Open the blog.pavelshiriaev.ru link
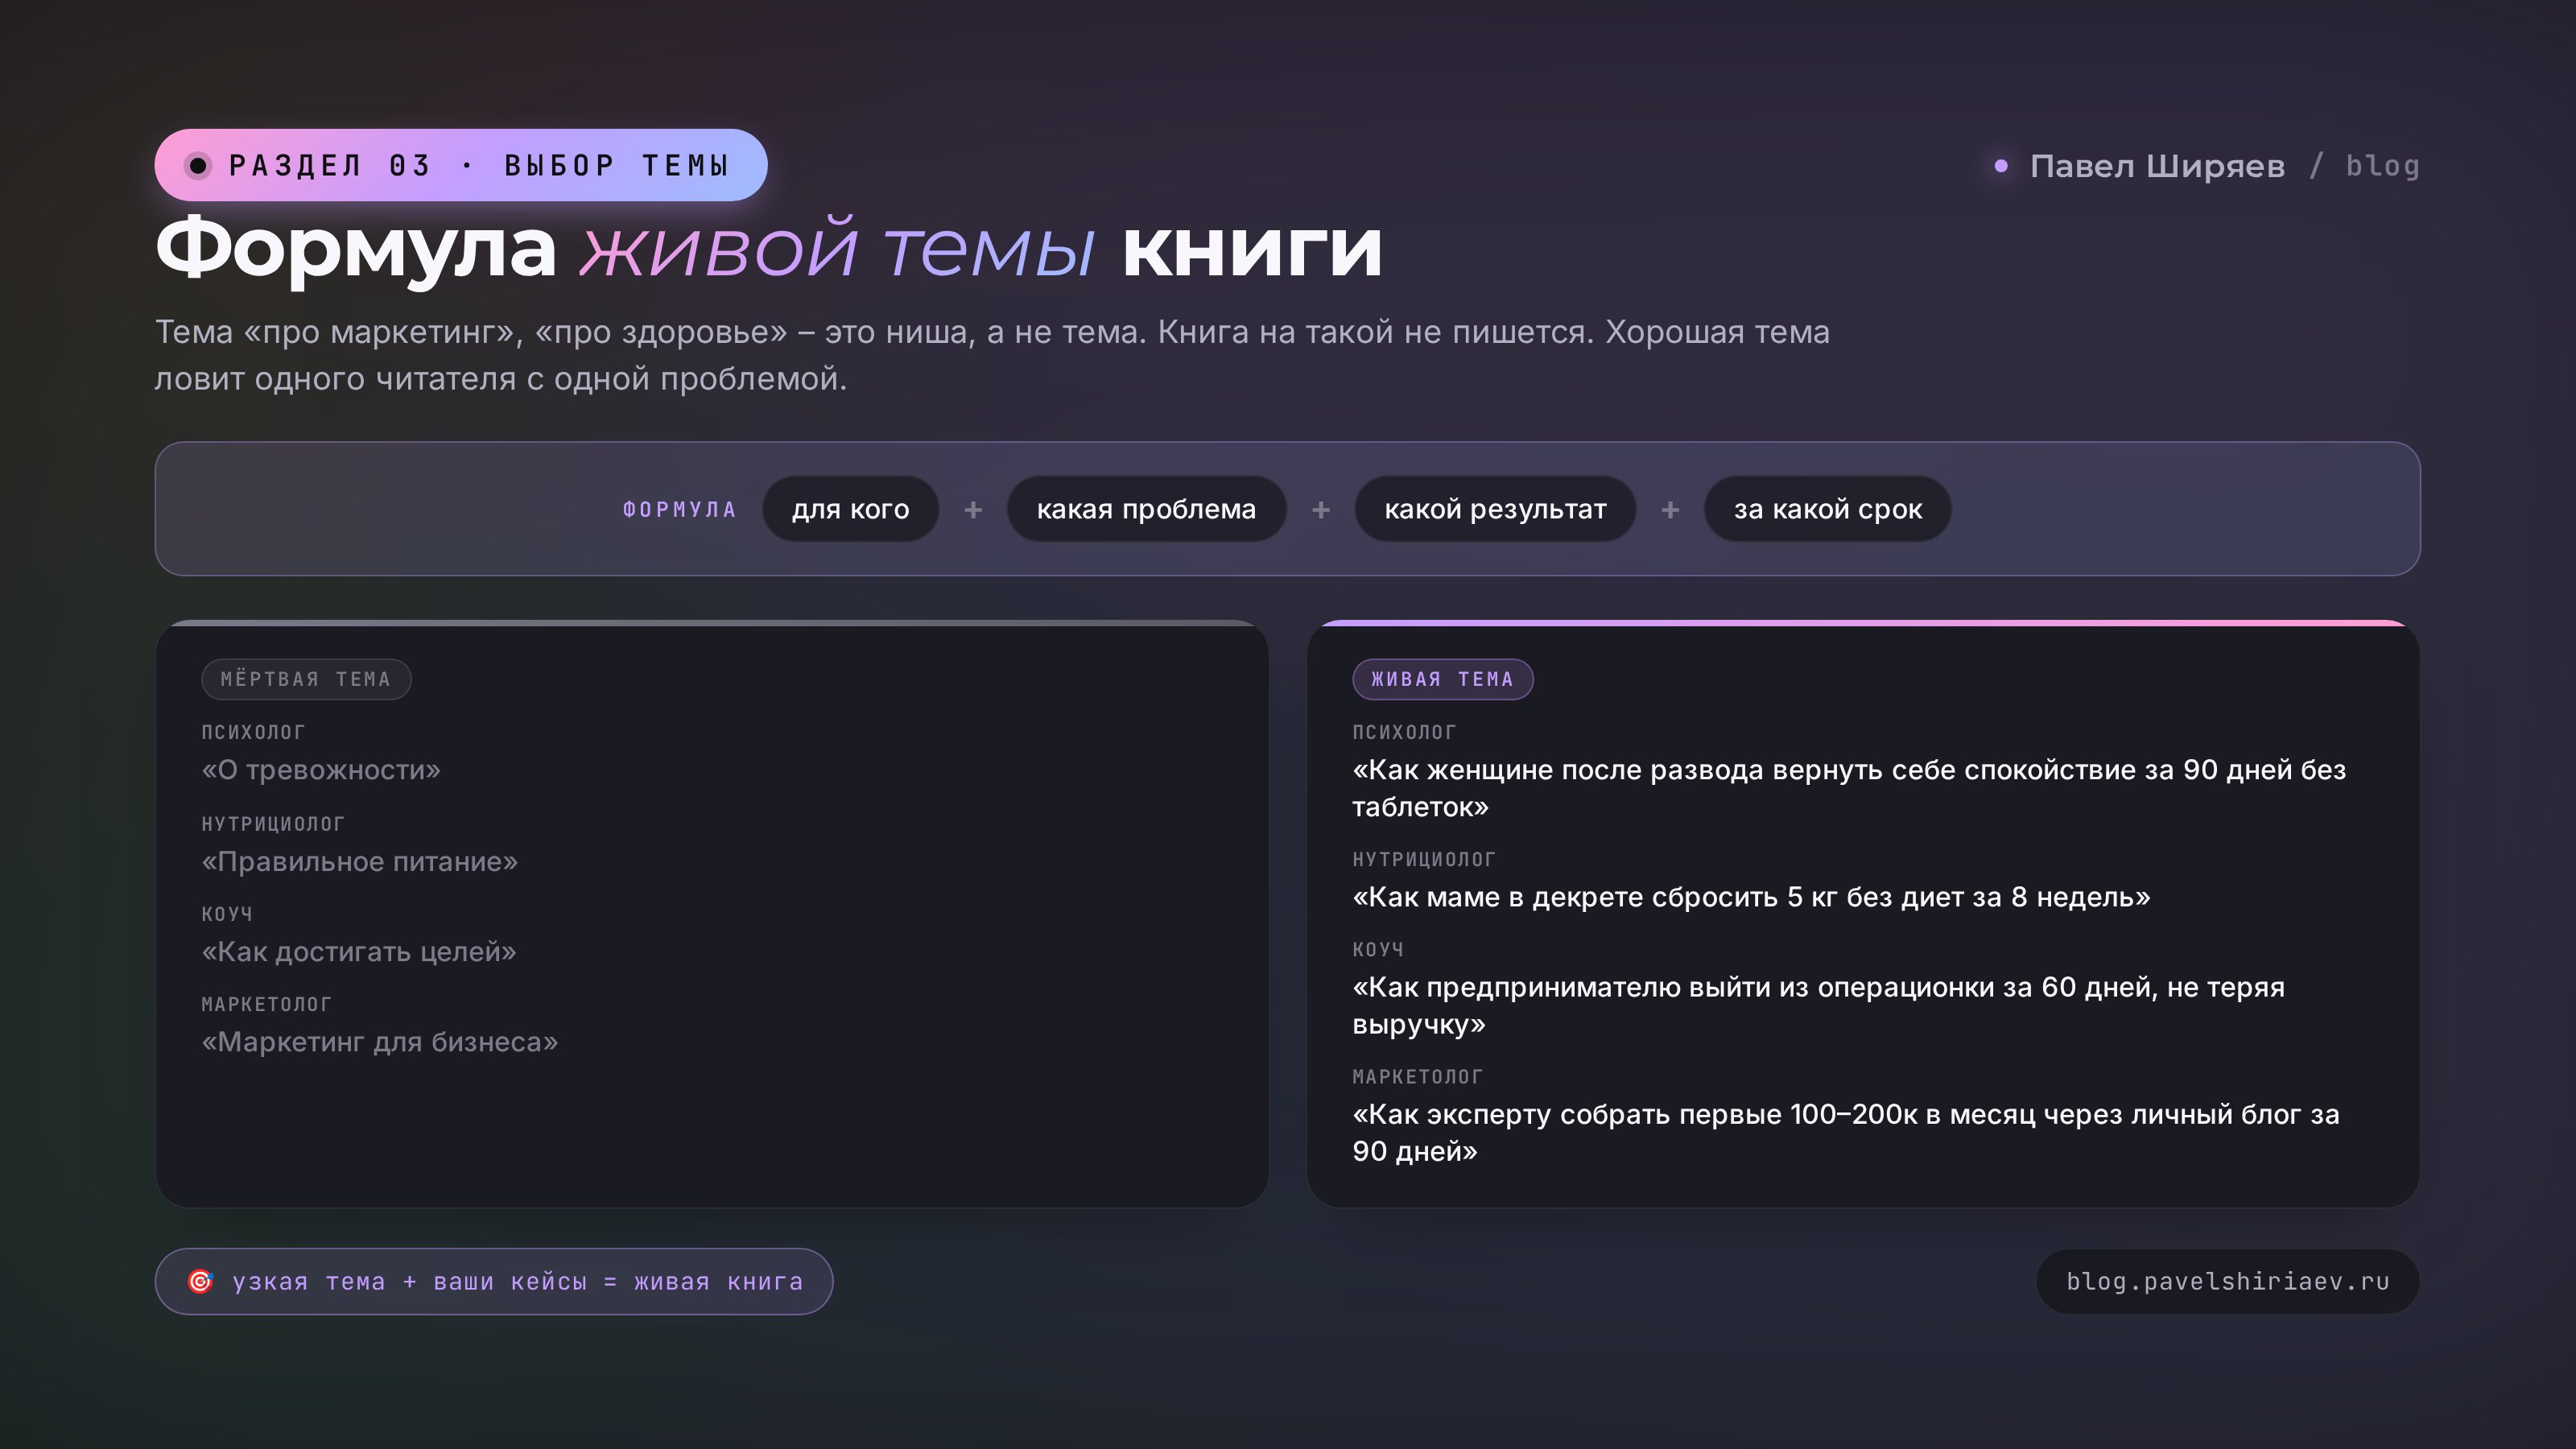Viewport: 2576px width, 1449px height. pos(2228,1281)
